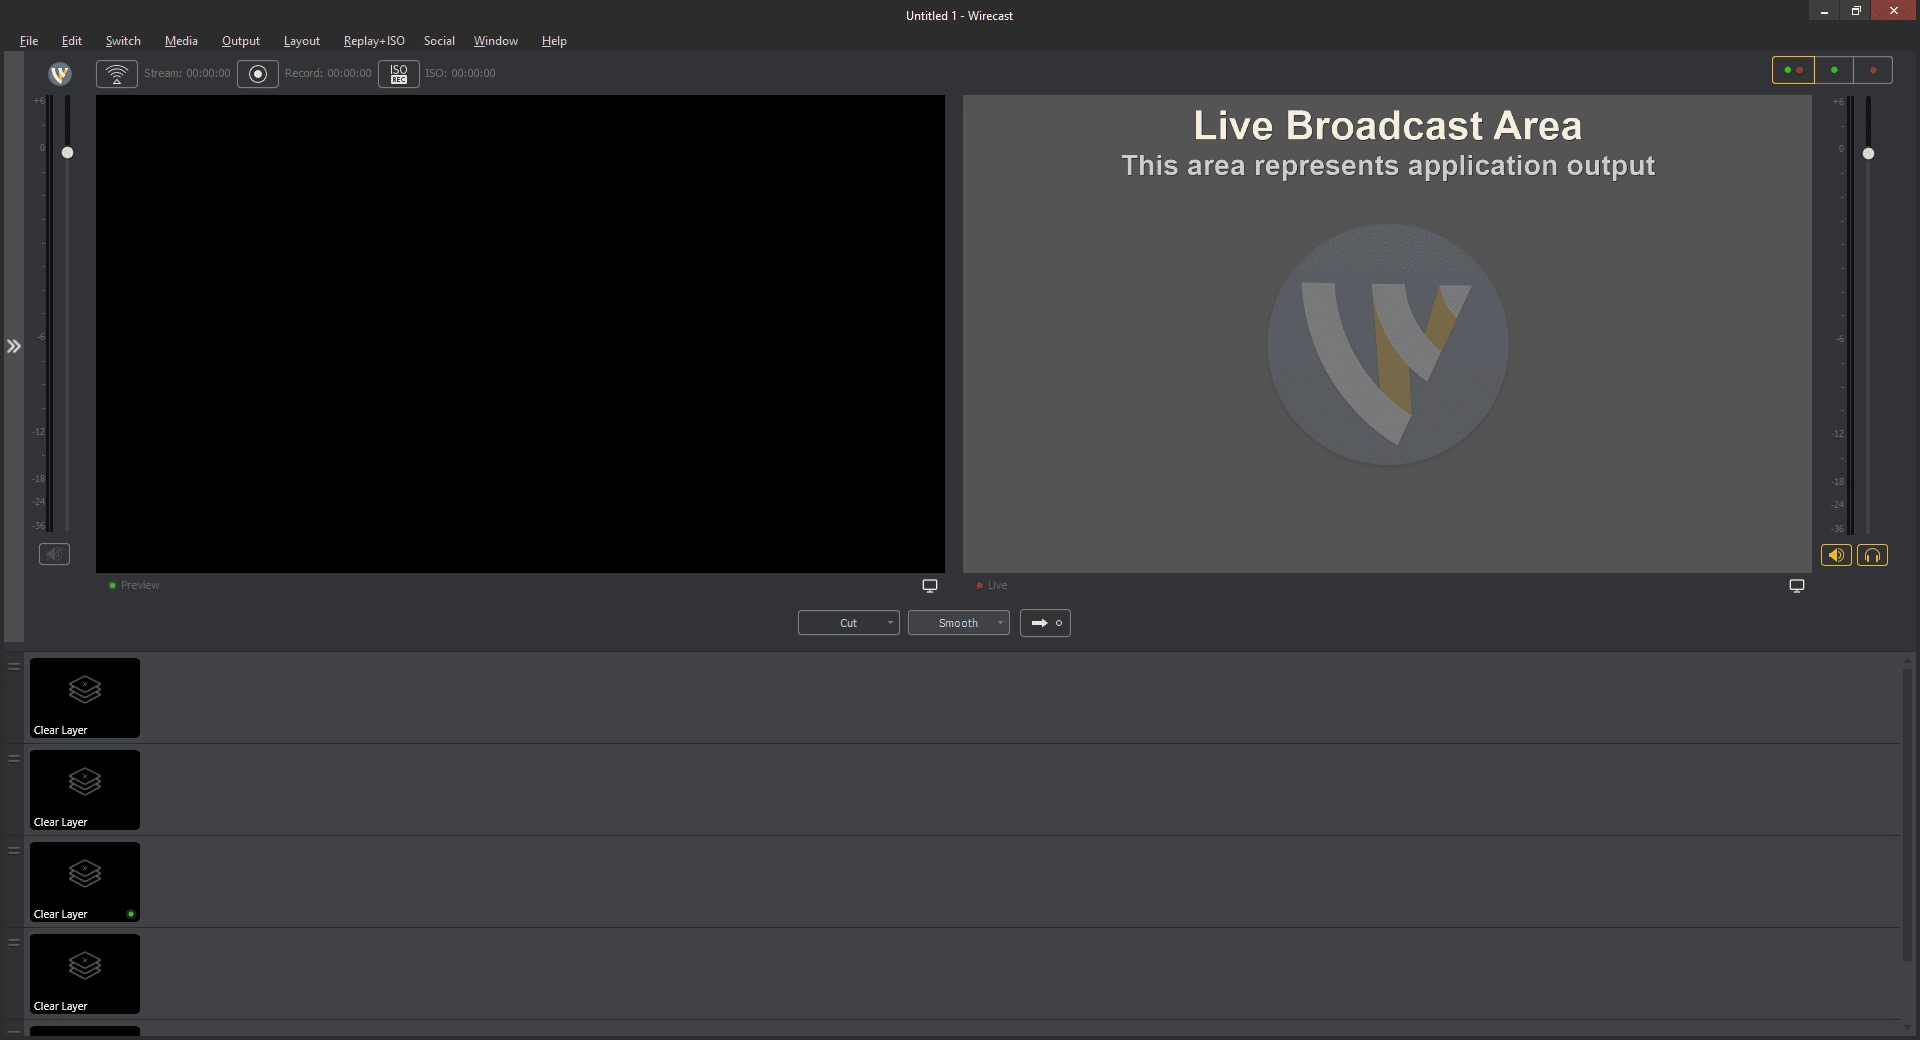Toggle the ISO REC recording button
The image size is (1920, 1040).
(x=399, y=74)
